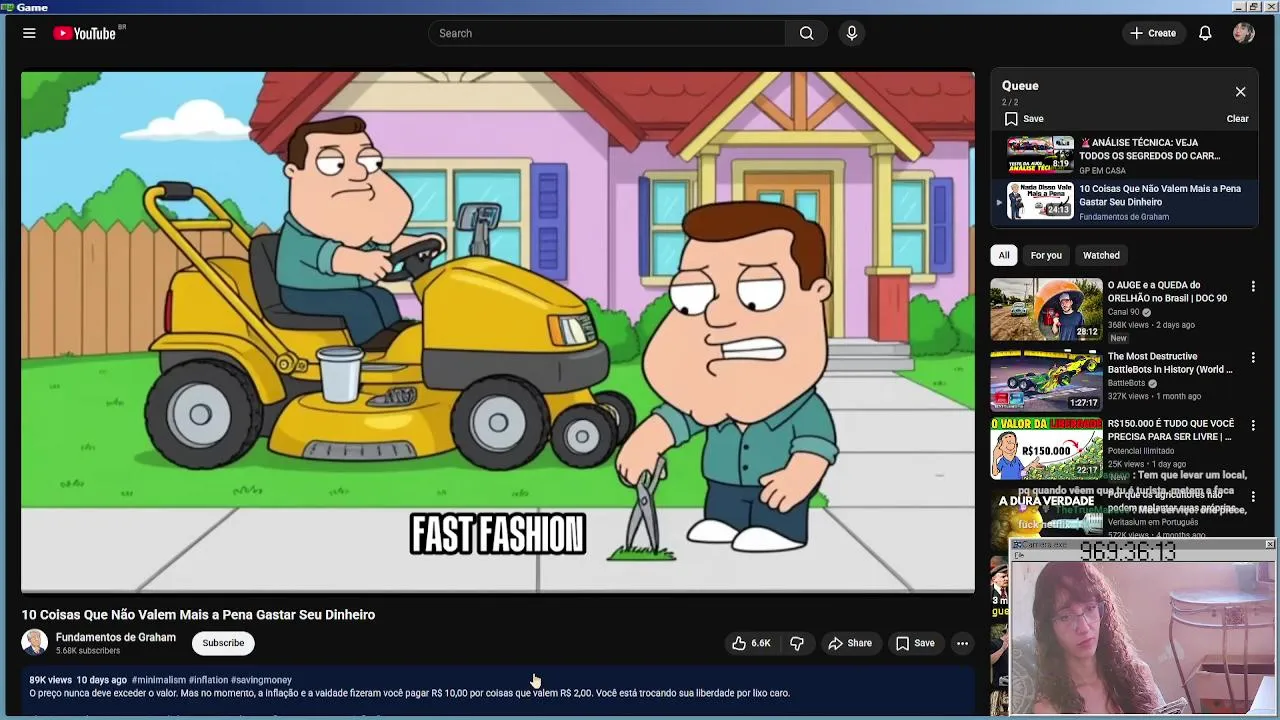Click the 89K views text
The image size is (1280, 720).
(x=50, y=680)
